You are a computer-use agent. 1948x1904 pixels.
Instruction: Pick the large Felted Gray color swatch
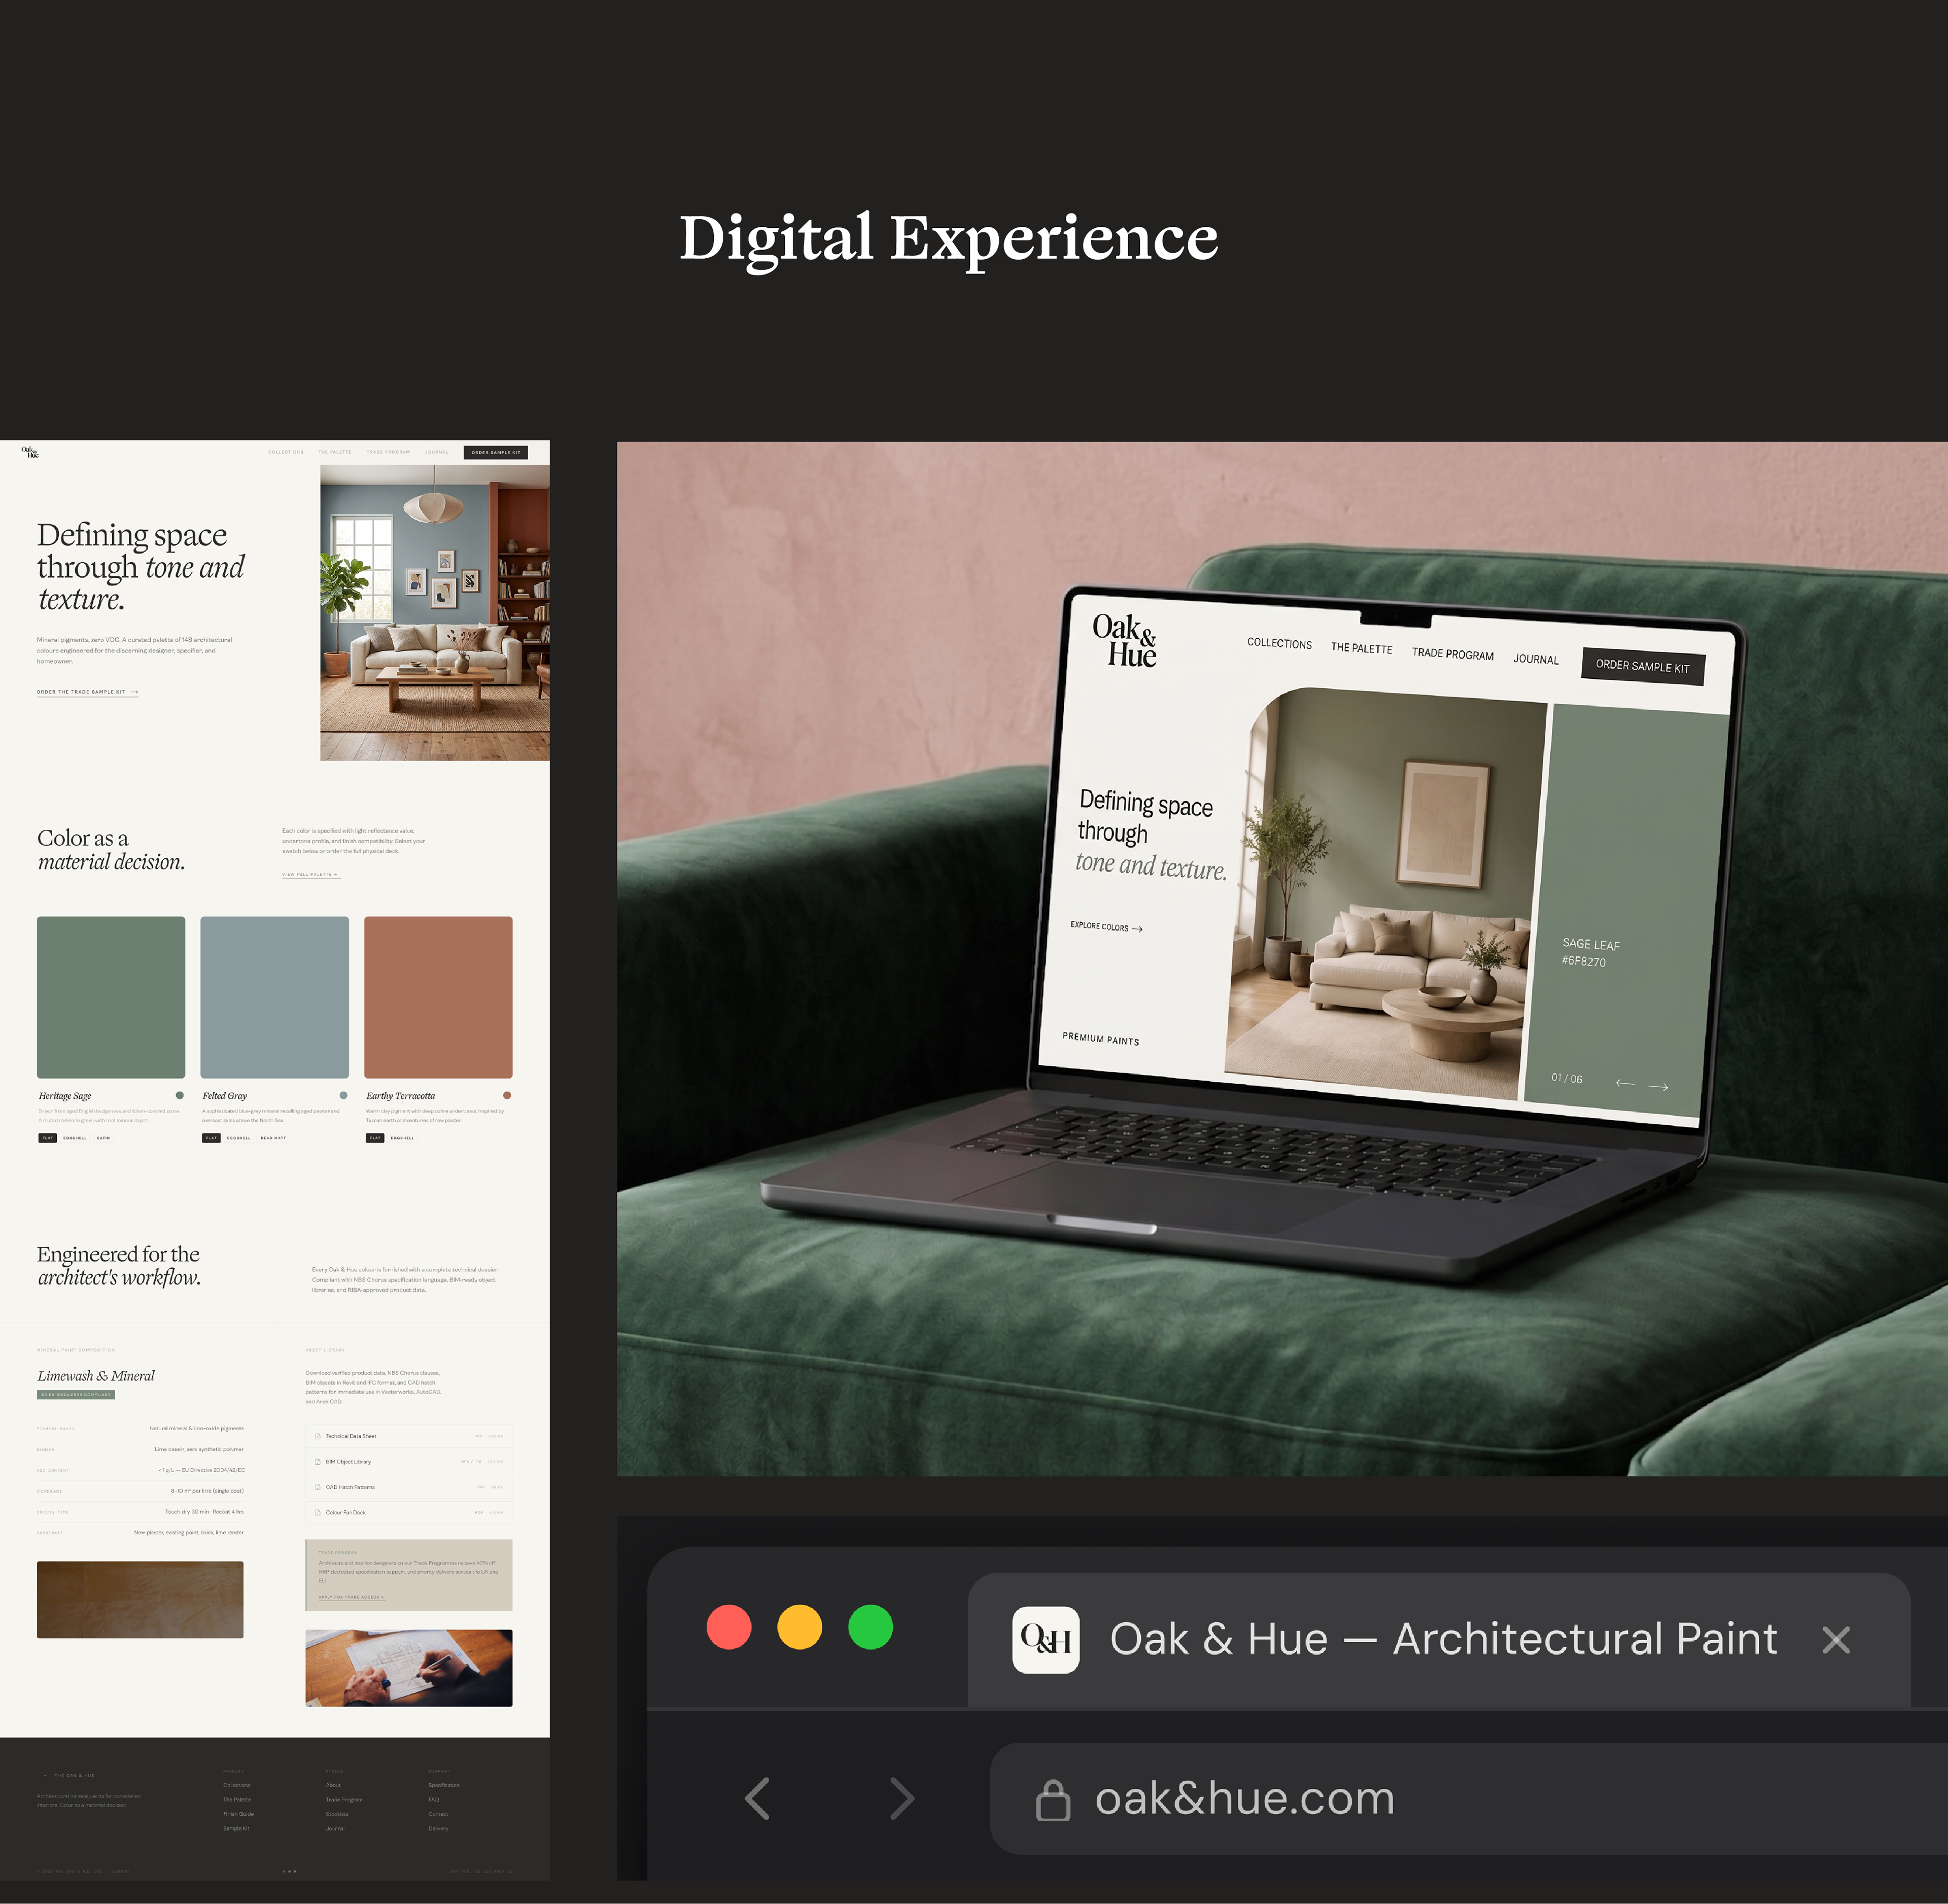point(274,997)
